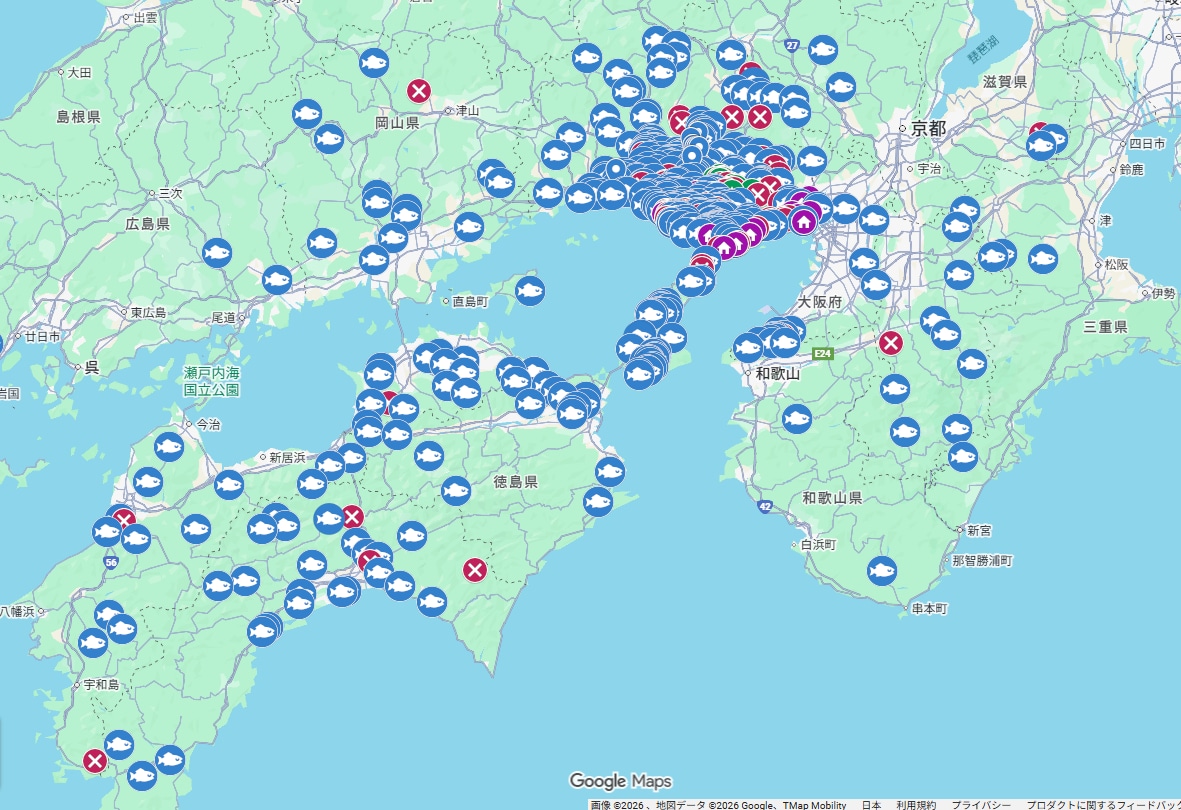Image resolution: width=1181 pixels, height=810 pixels.
Task: Click the E24 expressway shield
Action: point(822,353)
